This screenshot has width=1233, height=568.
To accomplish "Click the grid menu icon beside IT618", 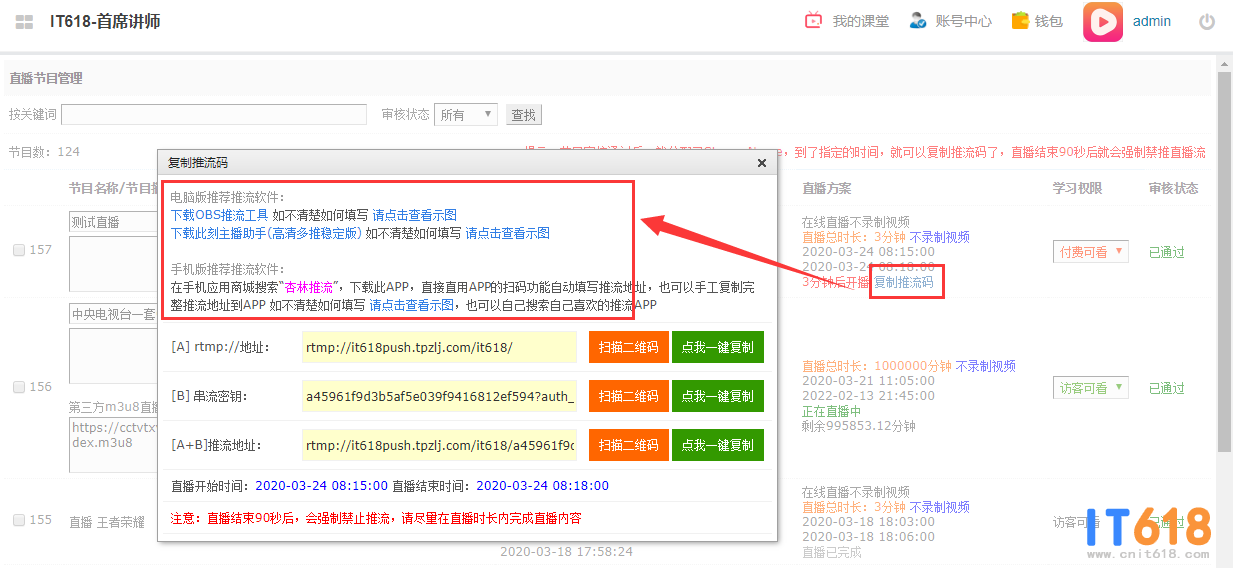I will click(25, 22).
